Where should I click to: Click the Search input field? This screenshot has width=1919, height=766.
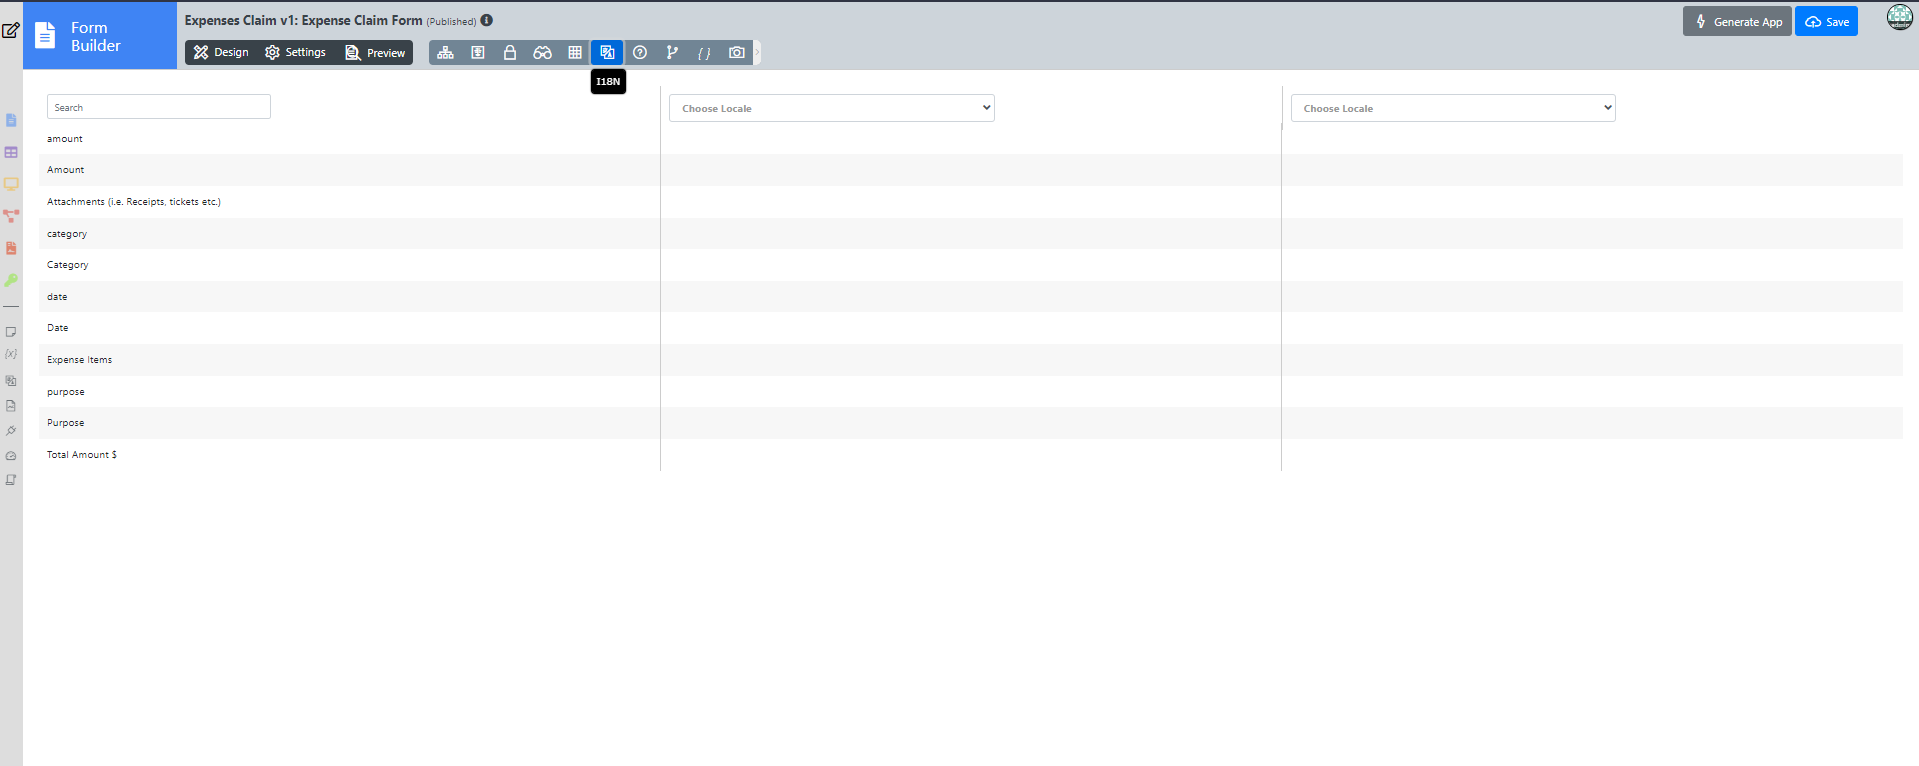tap(159, 107)
